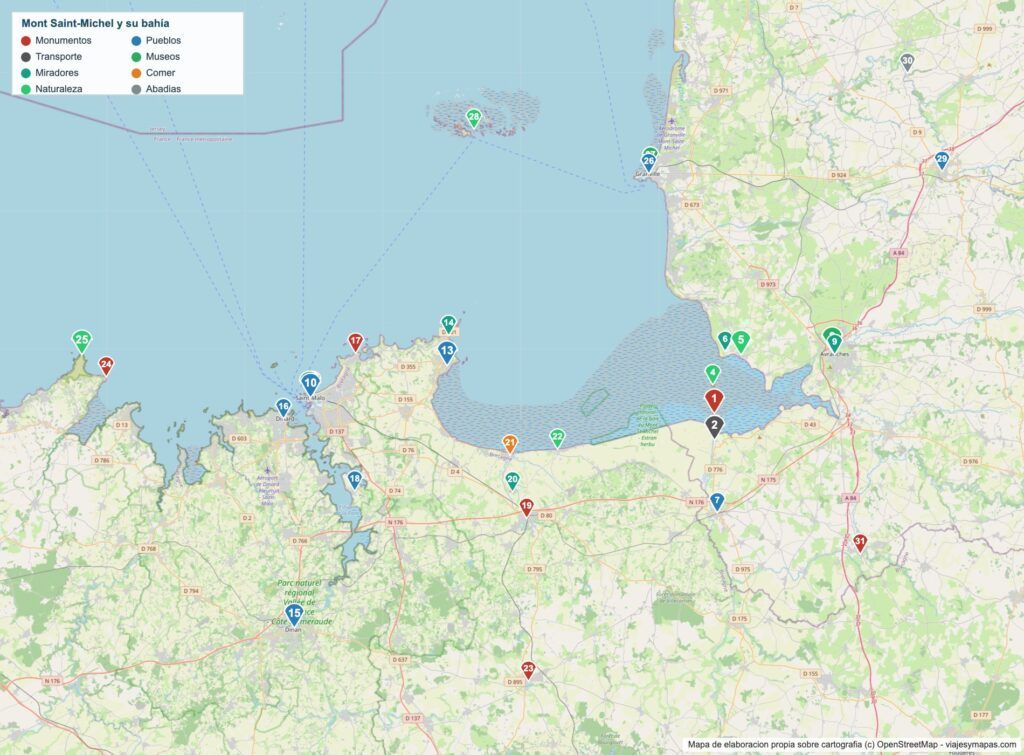Click blue marker 13 on the coast
This screenshot has width=1024, height=755.
coord(447,351)
